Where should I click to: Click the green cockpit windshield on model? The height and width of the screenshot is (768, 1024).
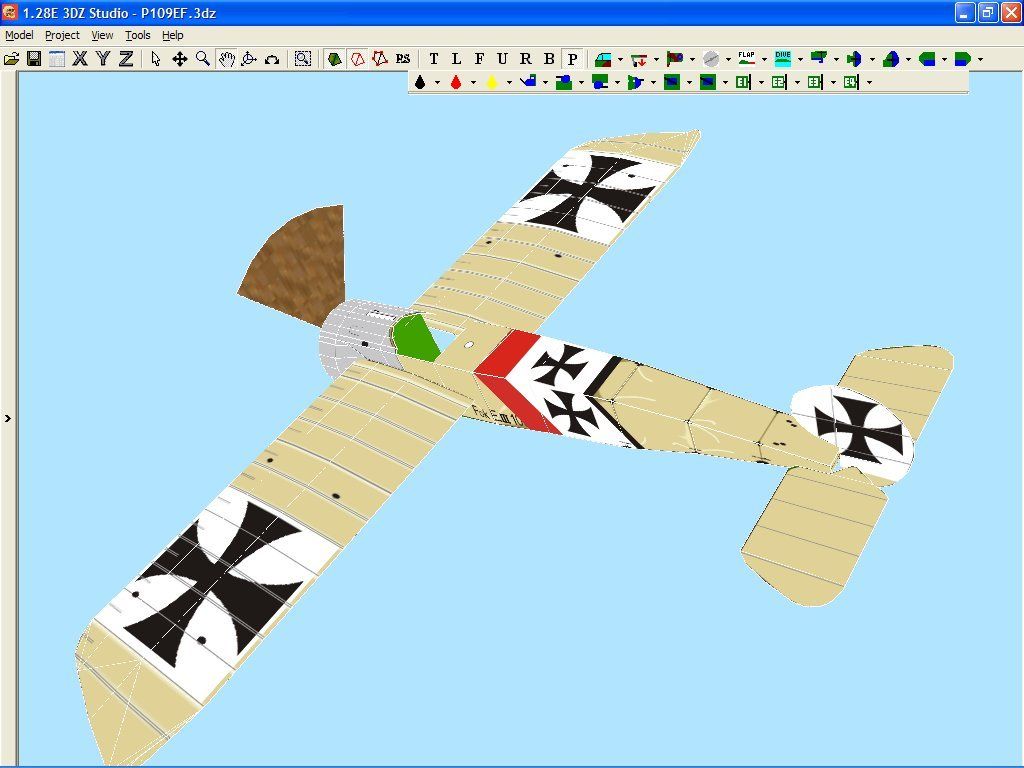(415, 338)
